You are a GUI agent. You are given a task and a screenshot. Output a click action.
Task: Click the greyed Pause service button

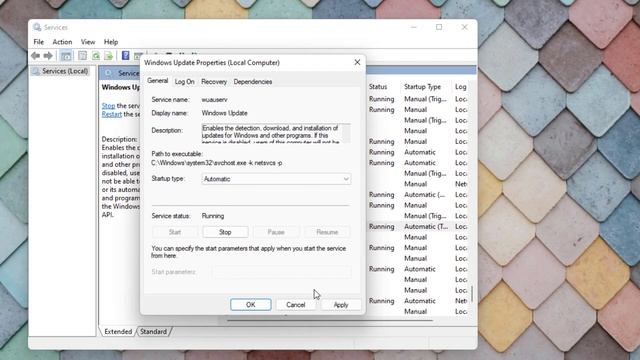276,232
